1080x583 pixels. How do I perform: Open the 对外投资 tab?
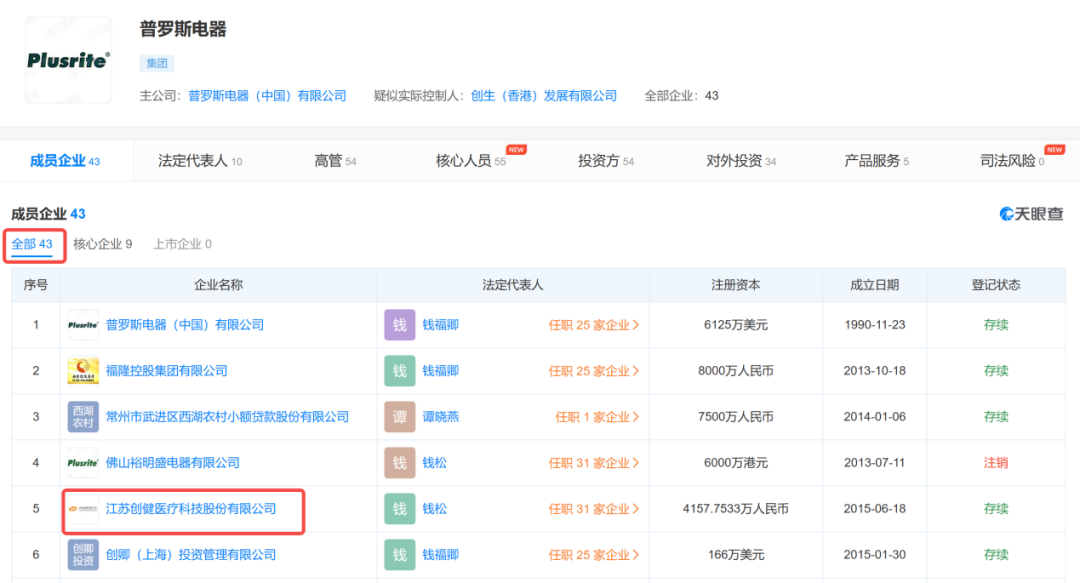click(x=741, y=161)
